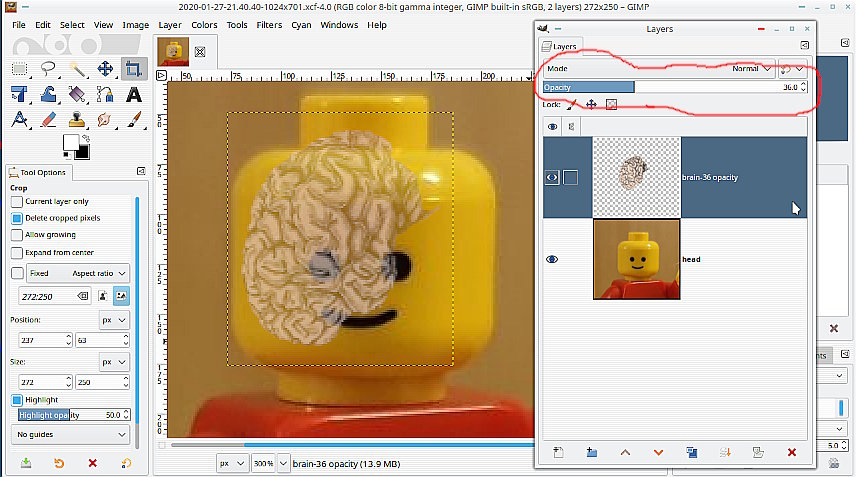The height and width of the screenshot is (477, 856).
Task: Reset tool options to defaults
Action: coord(126,463)
